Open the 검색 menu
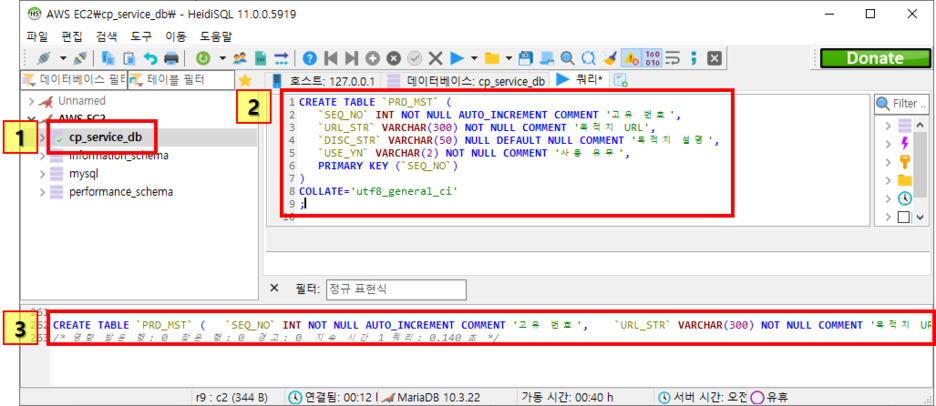Viewport: 936px width, 406px height. tap(107, 36)
